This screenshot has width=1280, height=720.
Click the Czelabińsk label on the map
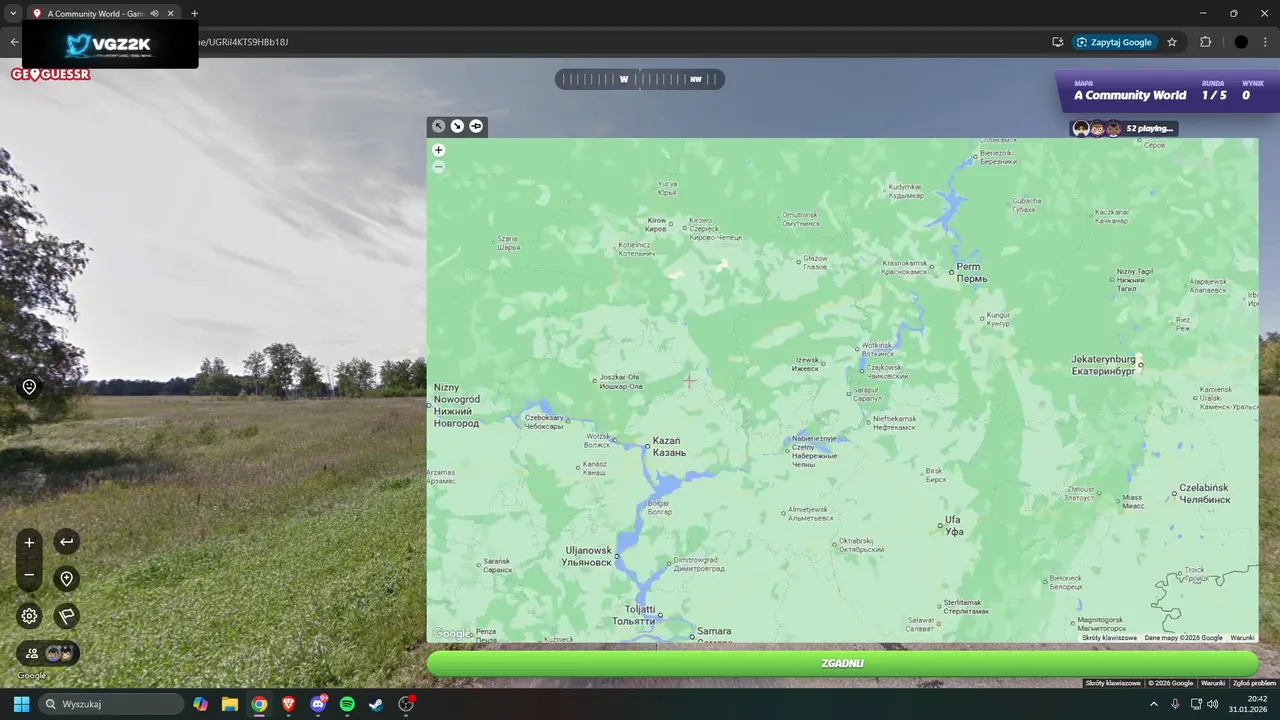1204,493
